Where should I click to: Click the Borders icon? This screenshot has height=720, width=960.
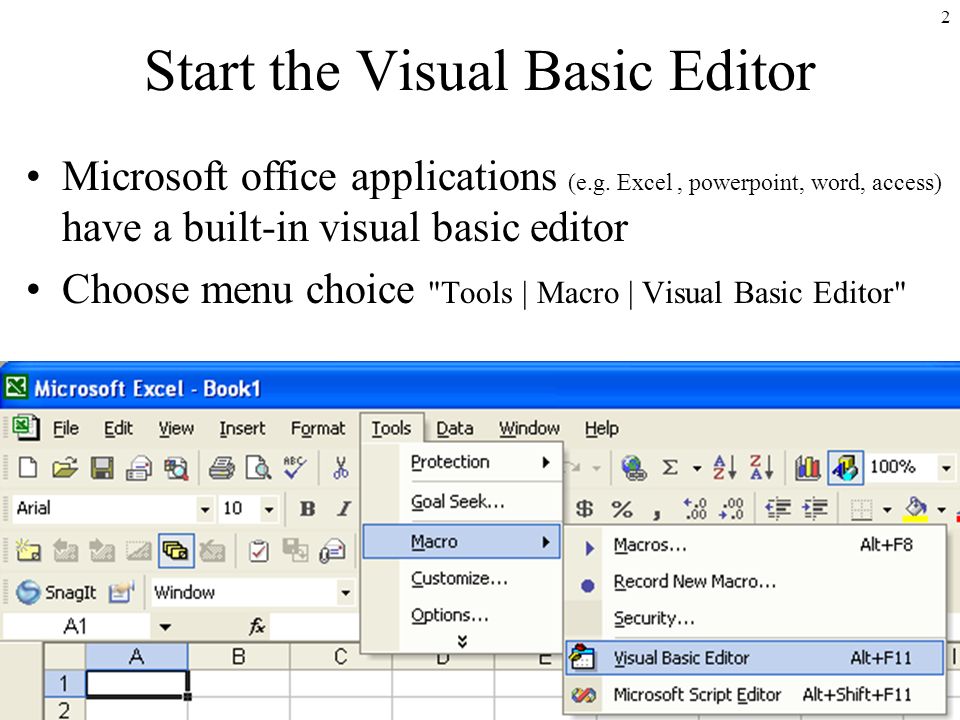pos(861,509)
